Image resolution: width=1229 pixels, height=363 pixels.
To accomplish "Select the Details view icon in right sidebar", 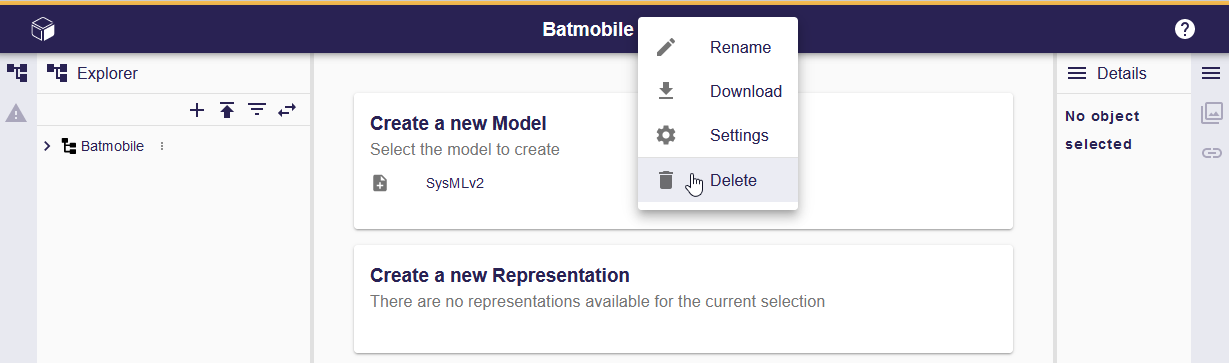I will tap(1211, 73).
